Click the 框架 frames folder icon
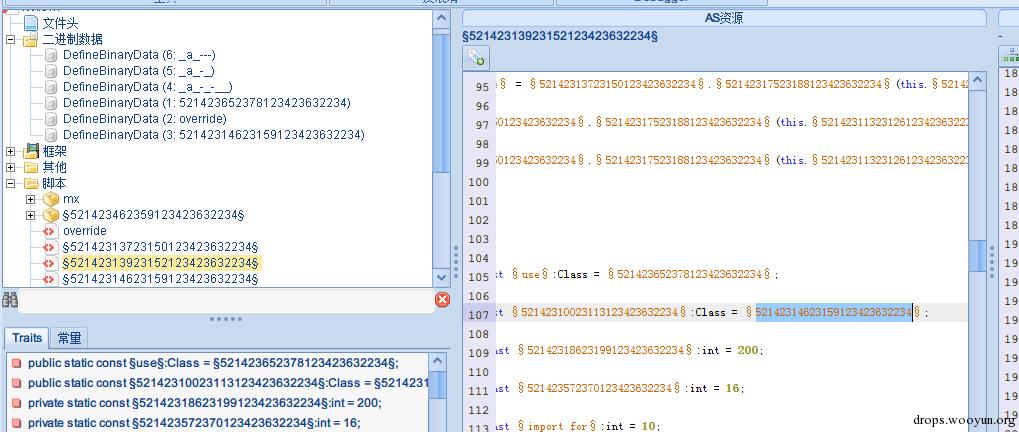The height and width of the screenshot is (432, 1019). click(x=31, y=151)
